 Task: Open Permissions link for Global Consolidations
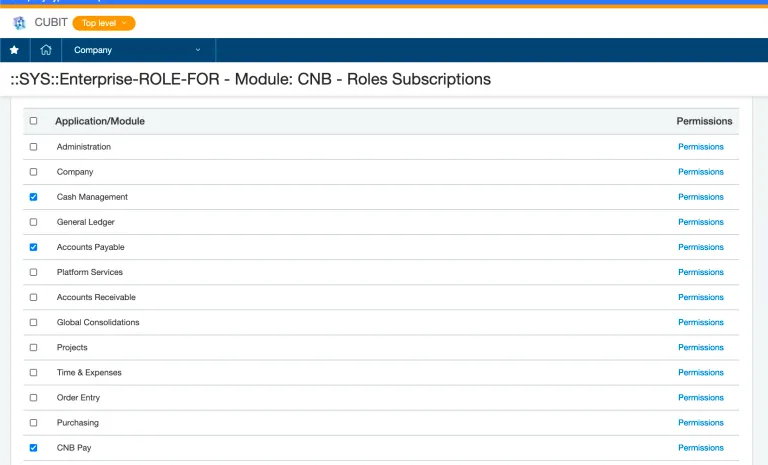(700, 322)
